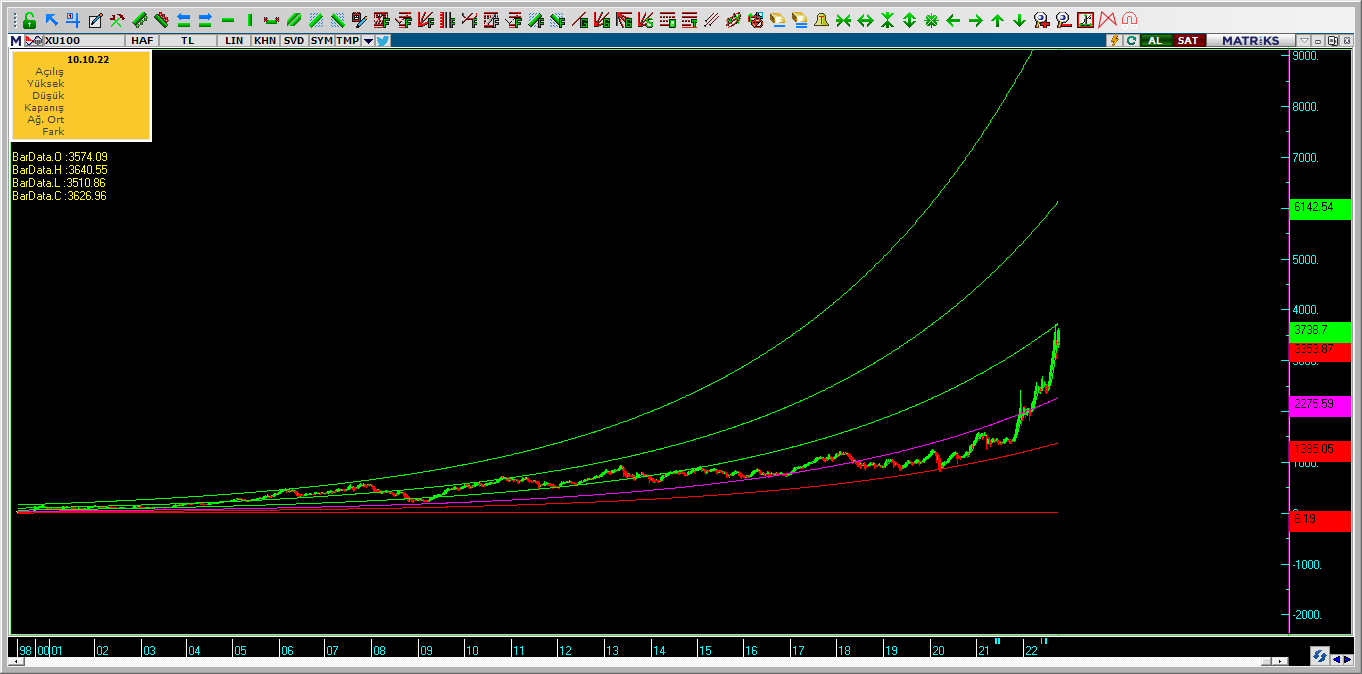Toggle the TMP button

click(347, 41)
